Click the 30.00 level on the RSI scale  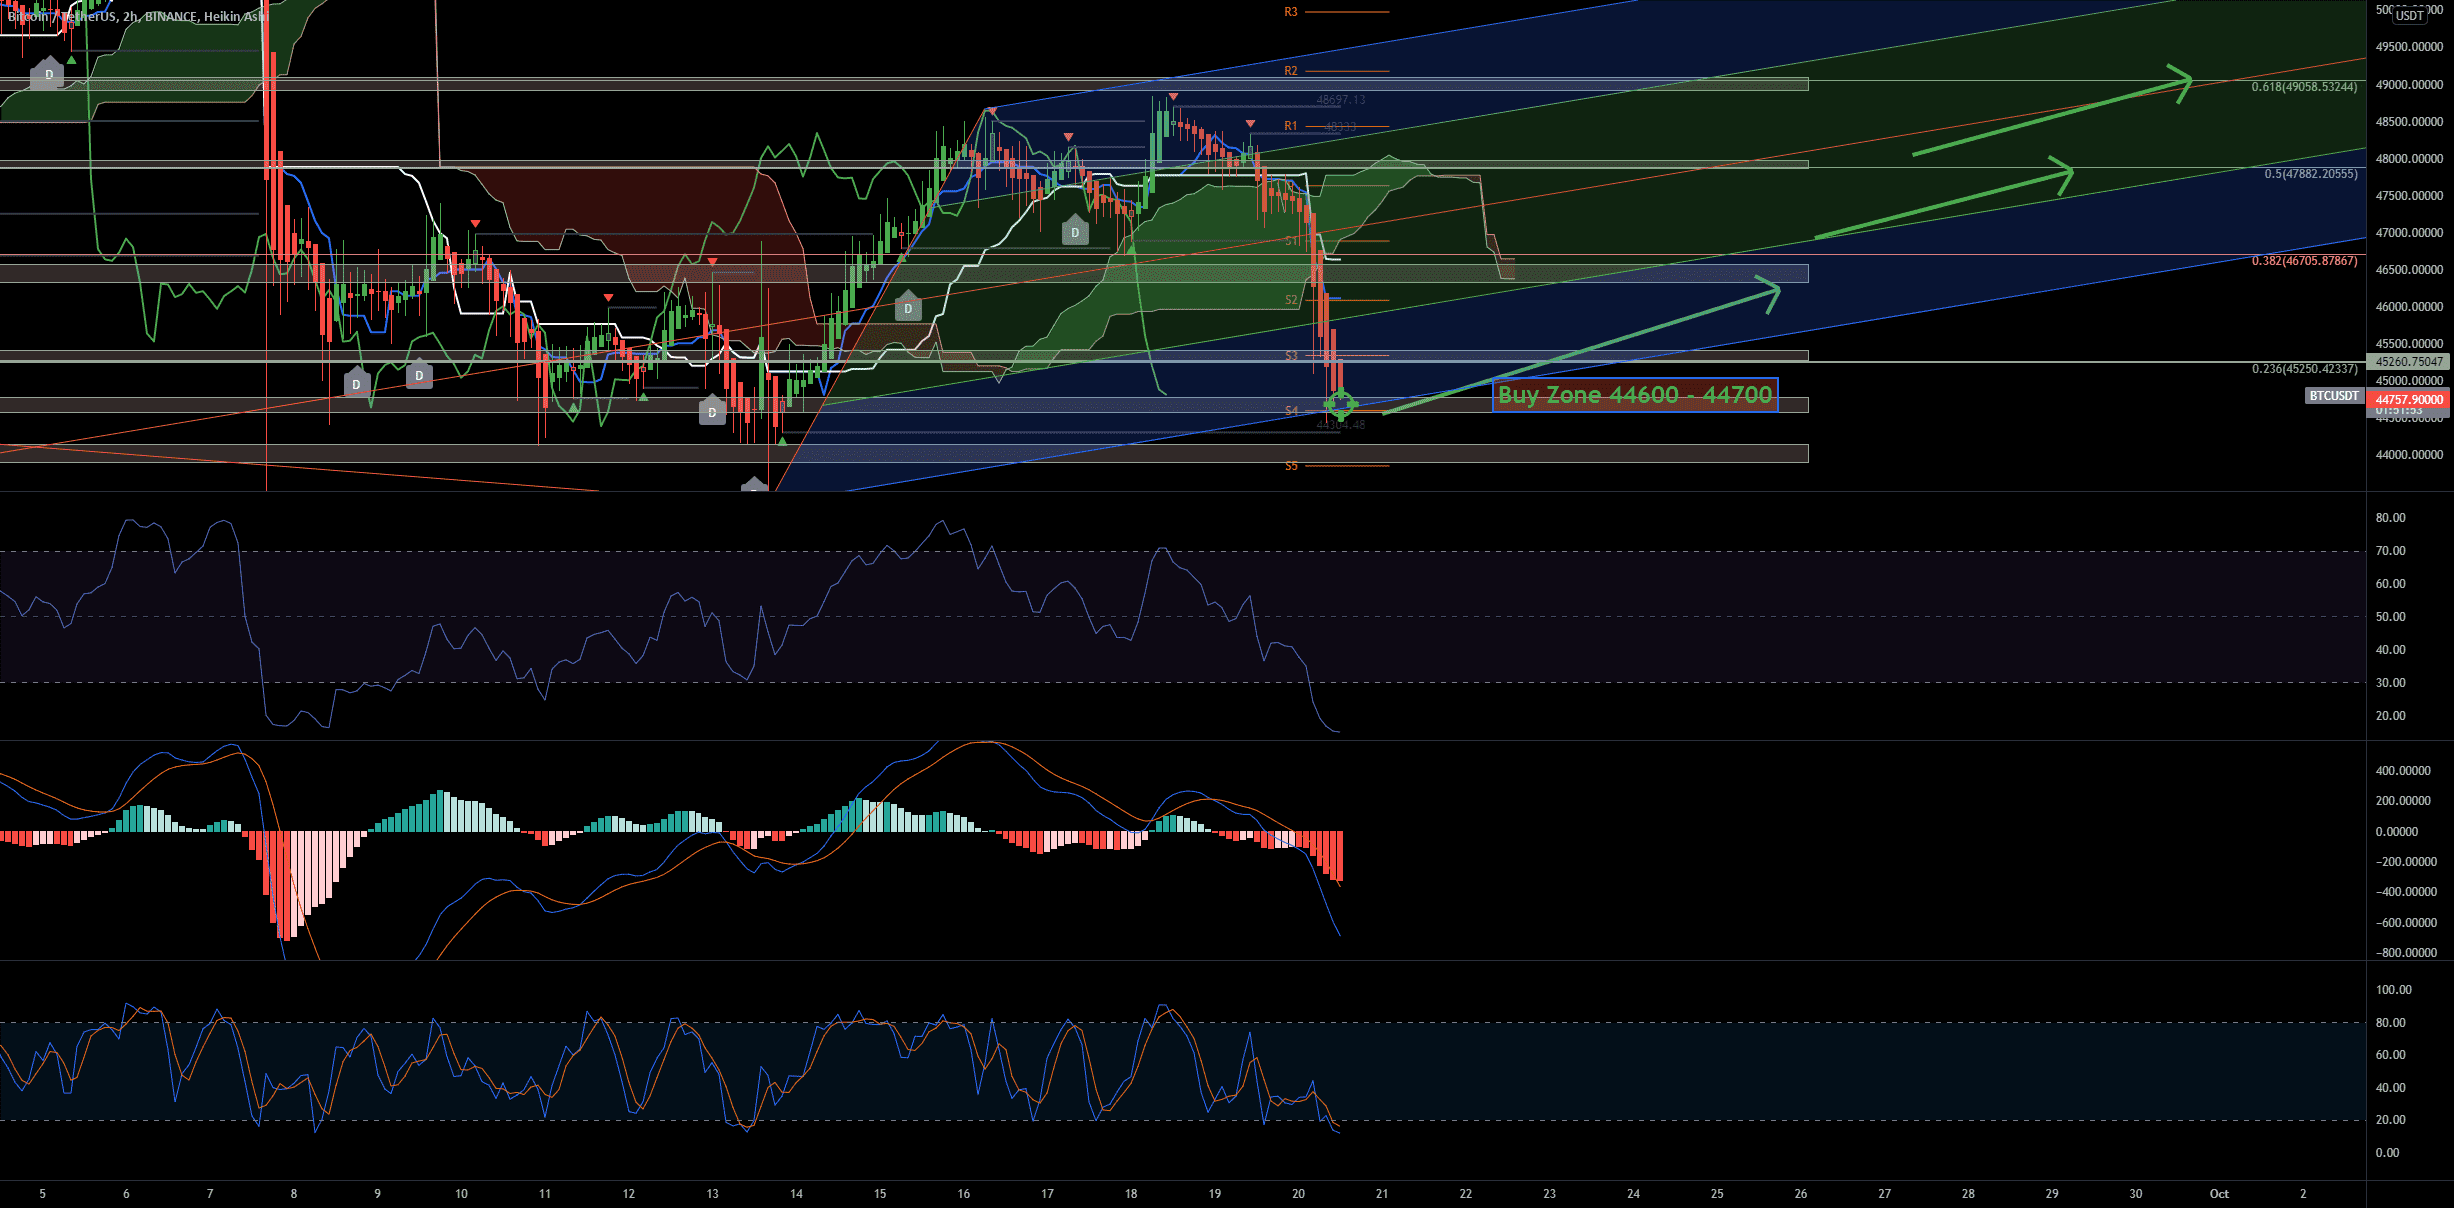2390,683
